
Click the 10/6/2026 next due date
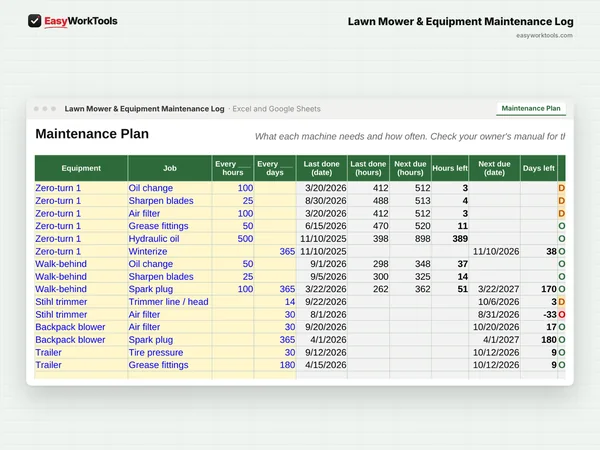499,302
